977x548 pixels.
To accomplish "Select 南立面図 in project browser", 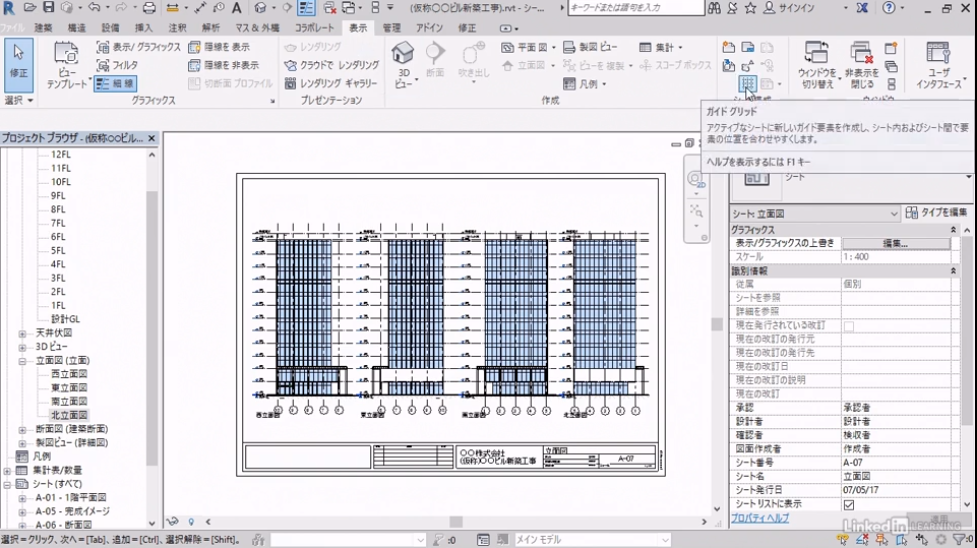I will click(x=69, y=402).
